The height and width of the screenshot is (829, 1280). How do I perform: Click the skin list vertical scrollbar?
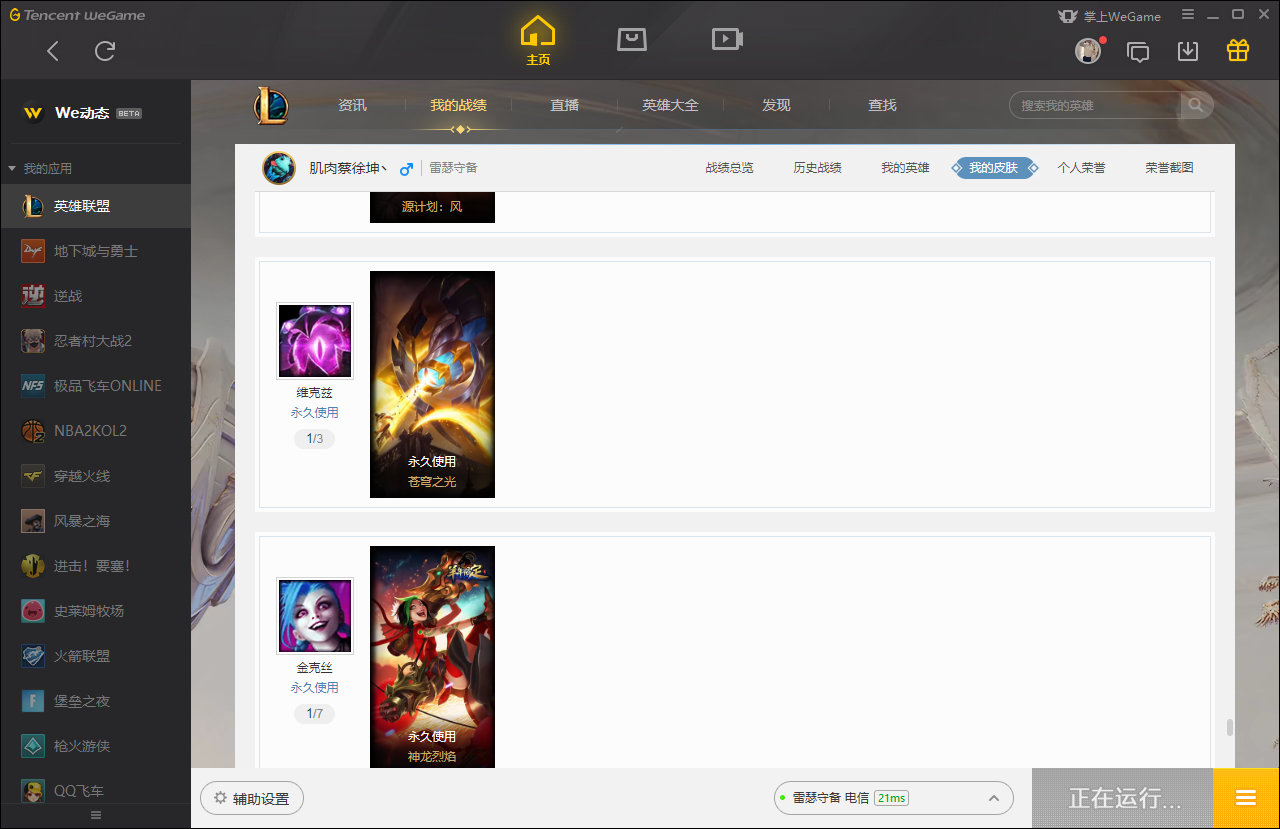(1230, 728)
